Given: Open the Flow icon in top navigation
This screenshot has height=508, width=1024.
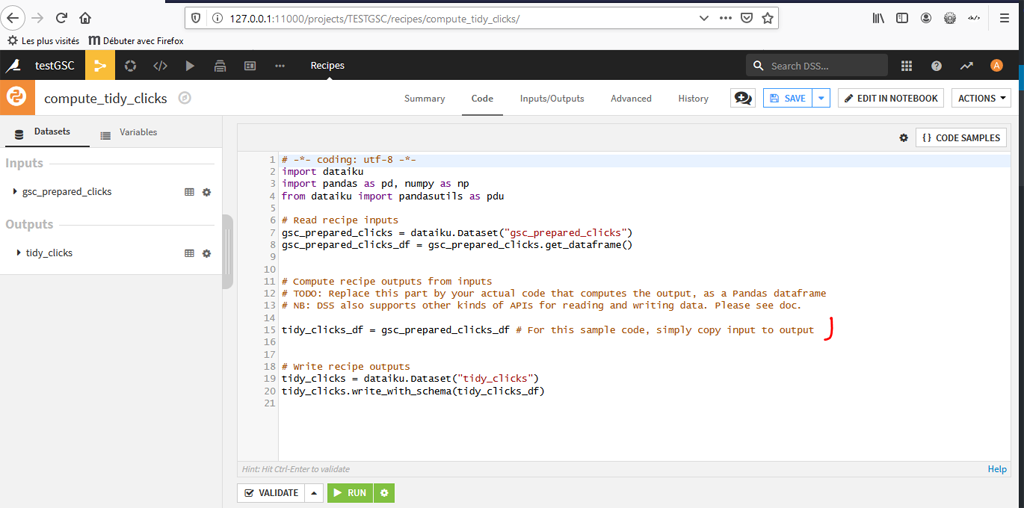Looking at the screenshot, I should pos(100,65).
